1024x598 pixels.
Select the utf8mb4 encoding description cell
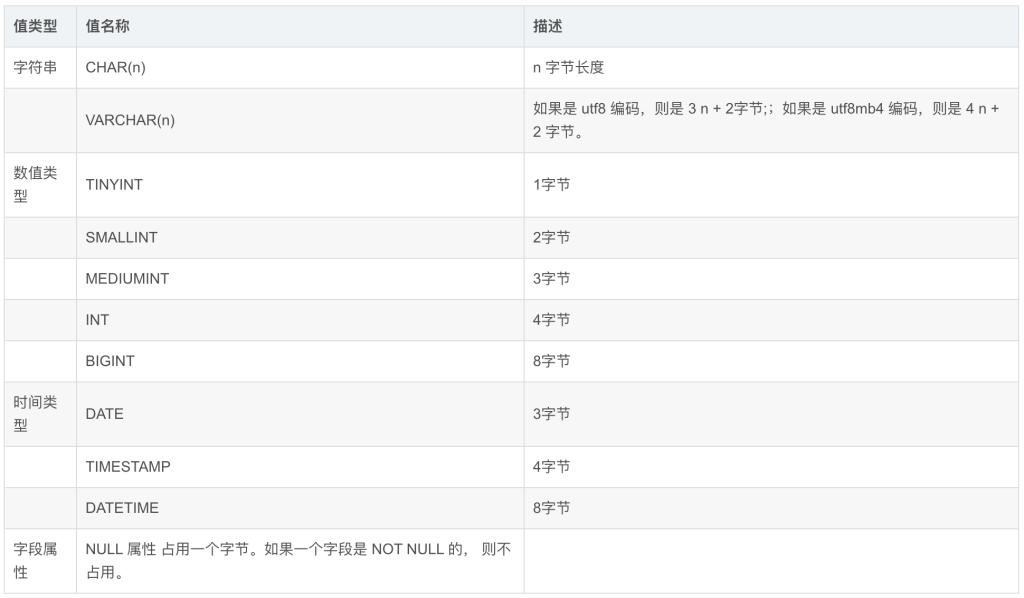coord(771,120)
